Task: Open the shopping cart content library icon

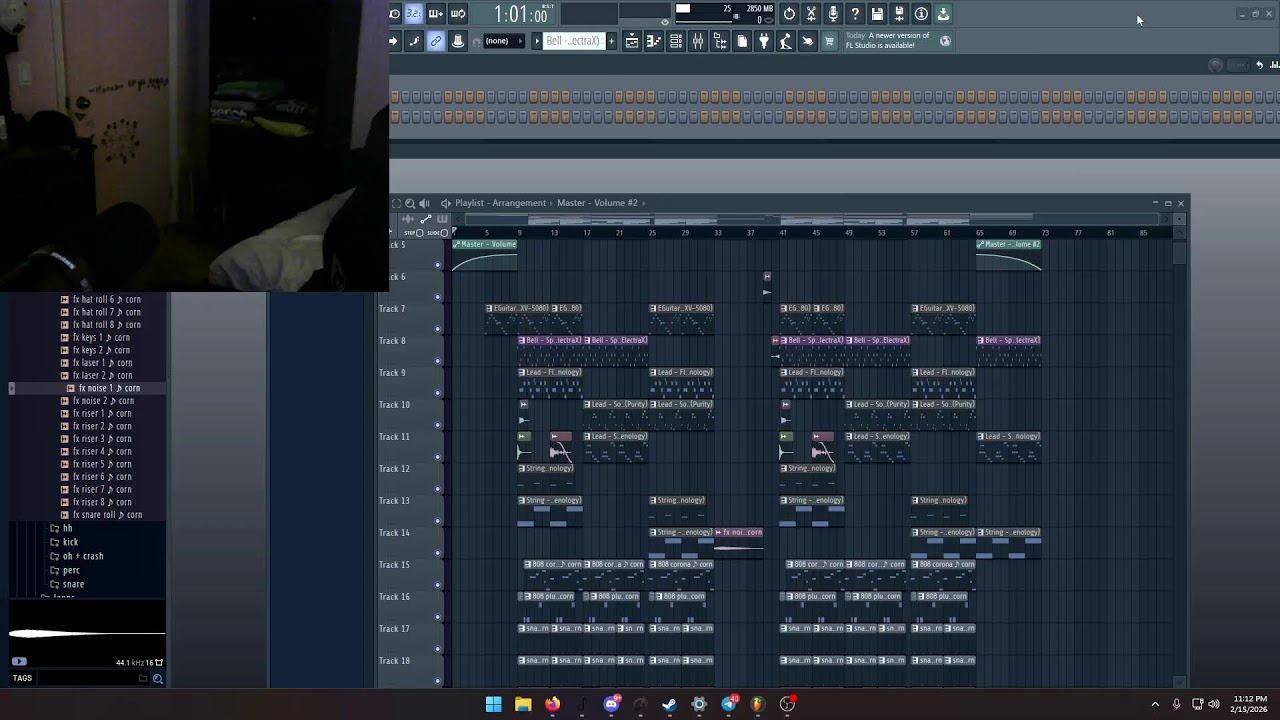Action: pyautogui.click(x=829, y=41)
